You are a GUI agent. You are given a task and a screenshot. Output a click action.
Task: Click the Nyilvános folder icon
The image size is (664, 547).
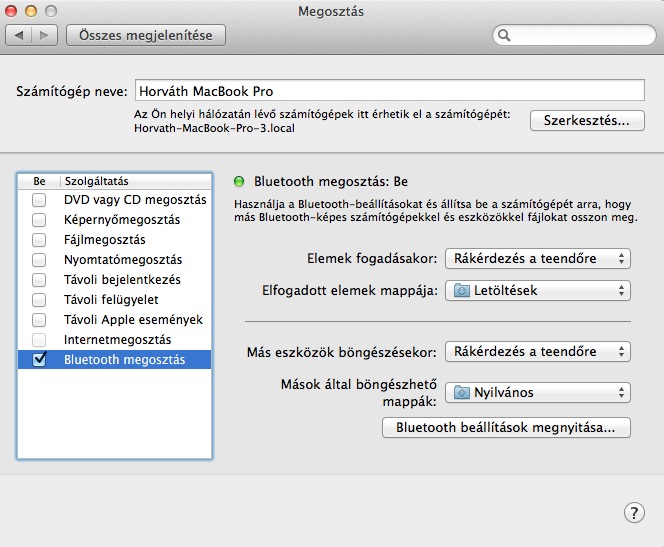point(462,392)
